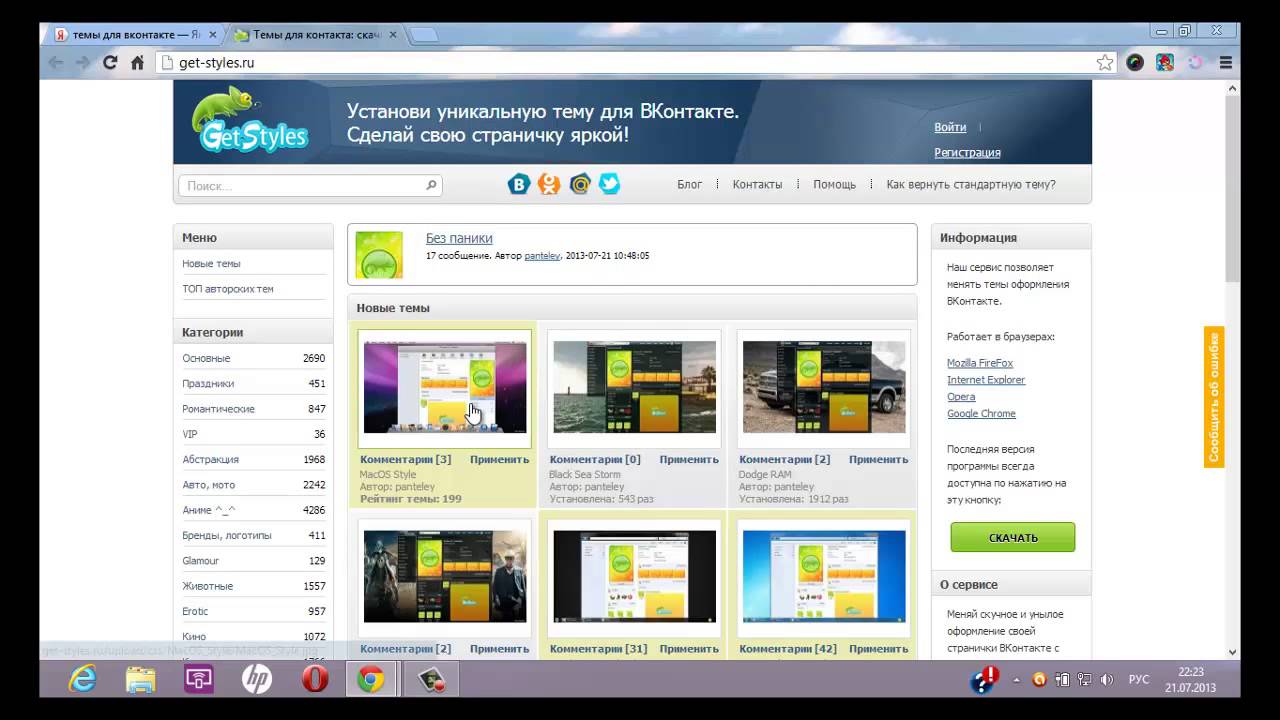This screenshot has height=720, width=1280.
Task: Select the Аниме category
Action: [x=209, y=510]
